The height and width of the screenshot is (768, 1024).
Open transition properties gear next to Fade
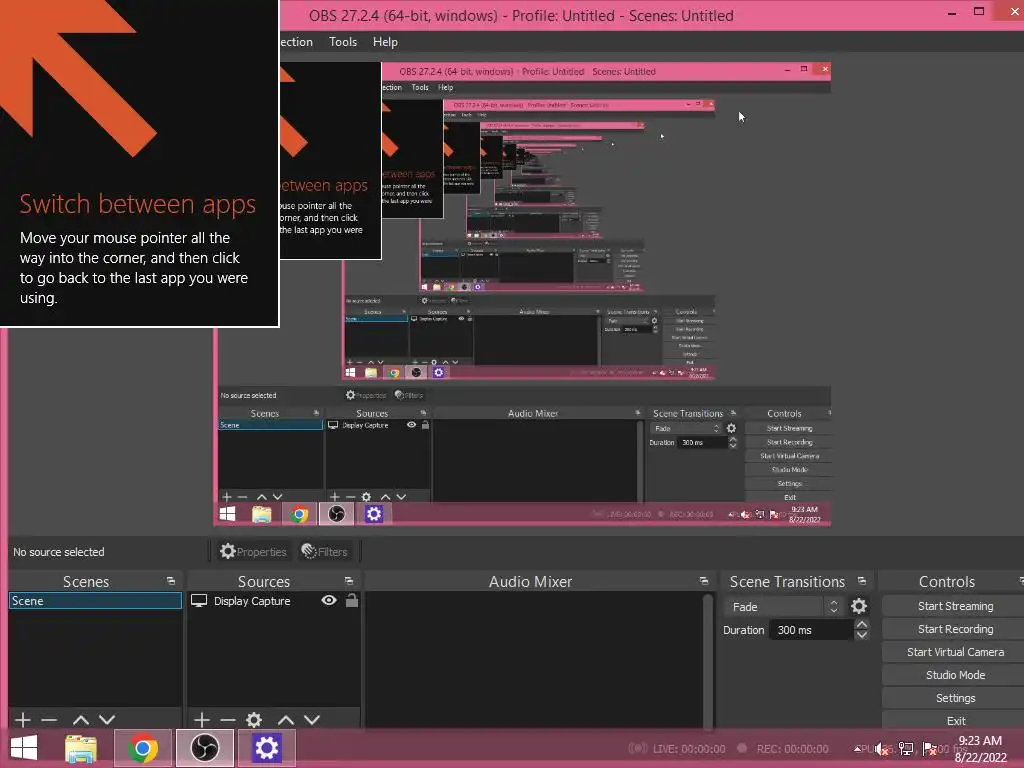(859, 607)
